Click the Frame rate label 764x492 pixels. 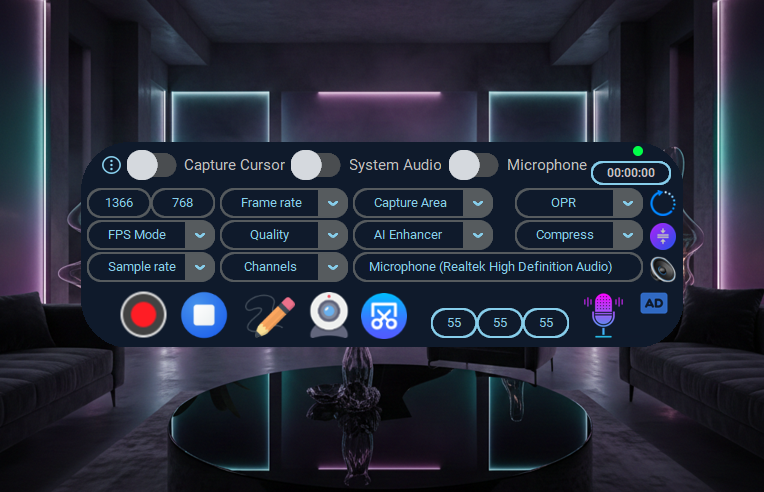coord(271,203)
